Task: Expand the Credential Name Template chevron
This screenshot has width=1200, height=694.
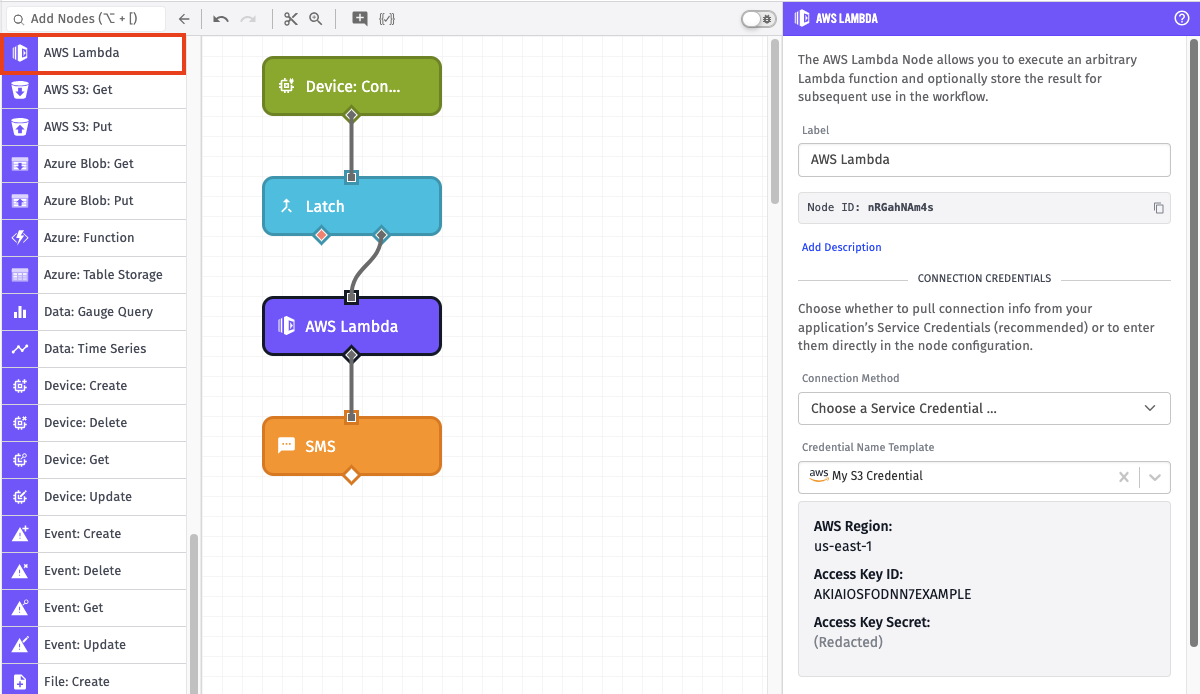Action: pyautogui.click(x=1155, y=477)
